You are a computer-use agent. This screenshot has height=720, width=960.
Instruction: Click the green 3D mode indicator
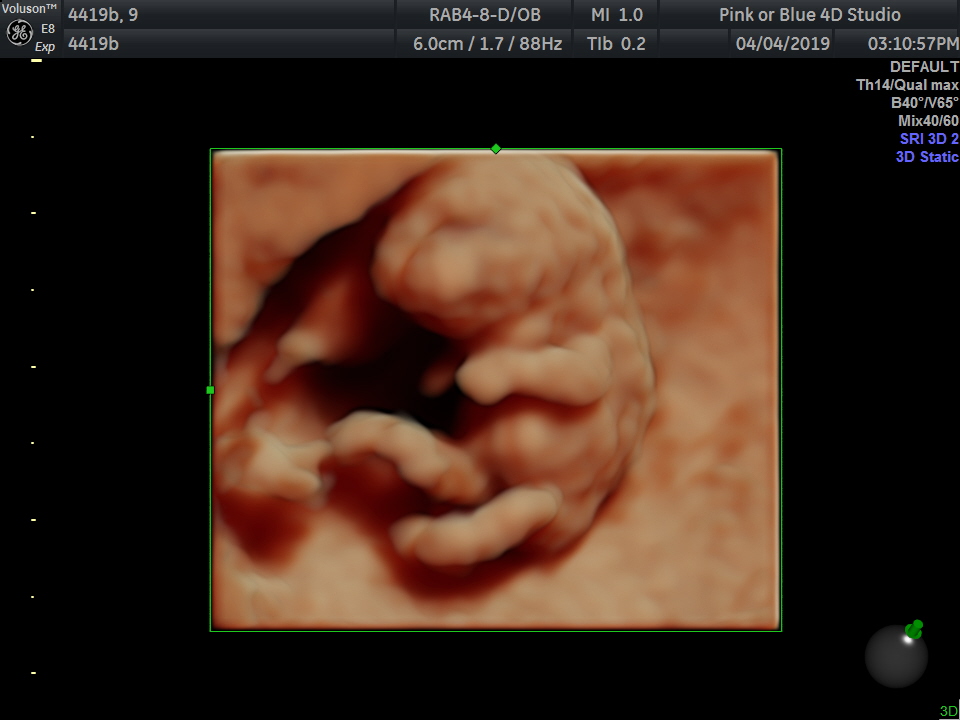(948, 711)
